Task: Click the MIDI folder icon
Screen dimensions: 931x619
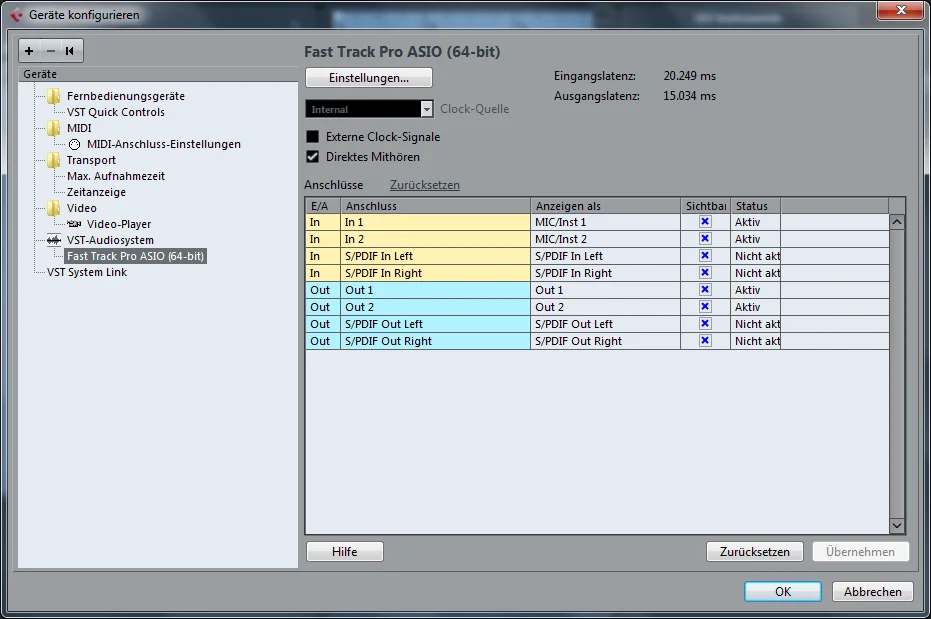Action: point(53,128)
